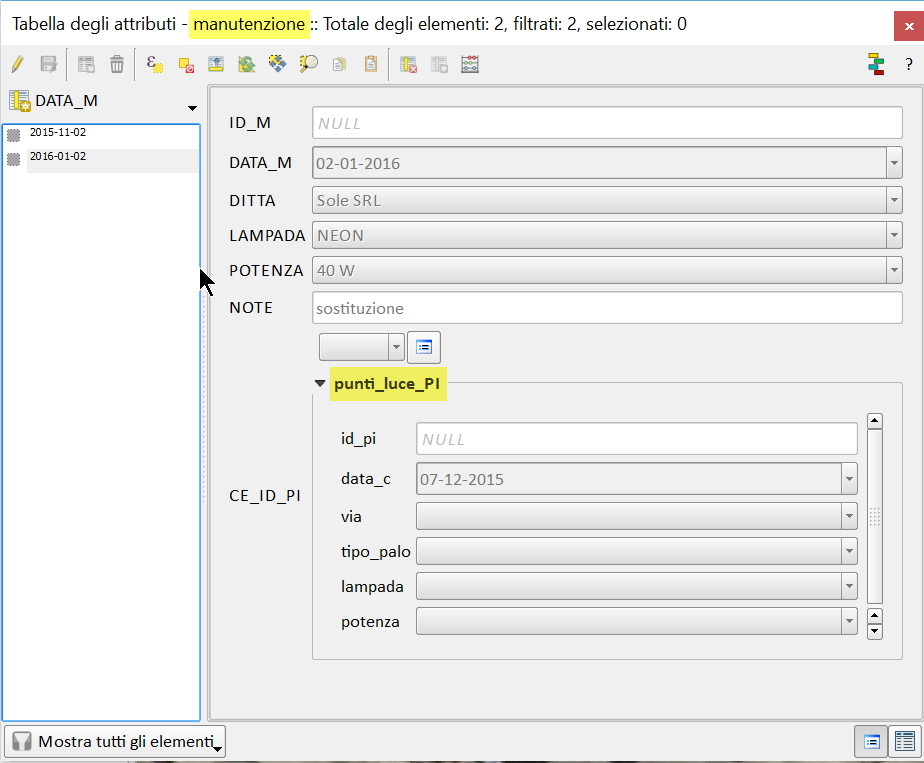Open the DITTA dropdown showing Sole SRL
This screenshot has height=763, width=924.
[x=893, y=200]
